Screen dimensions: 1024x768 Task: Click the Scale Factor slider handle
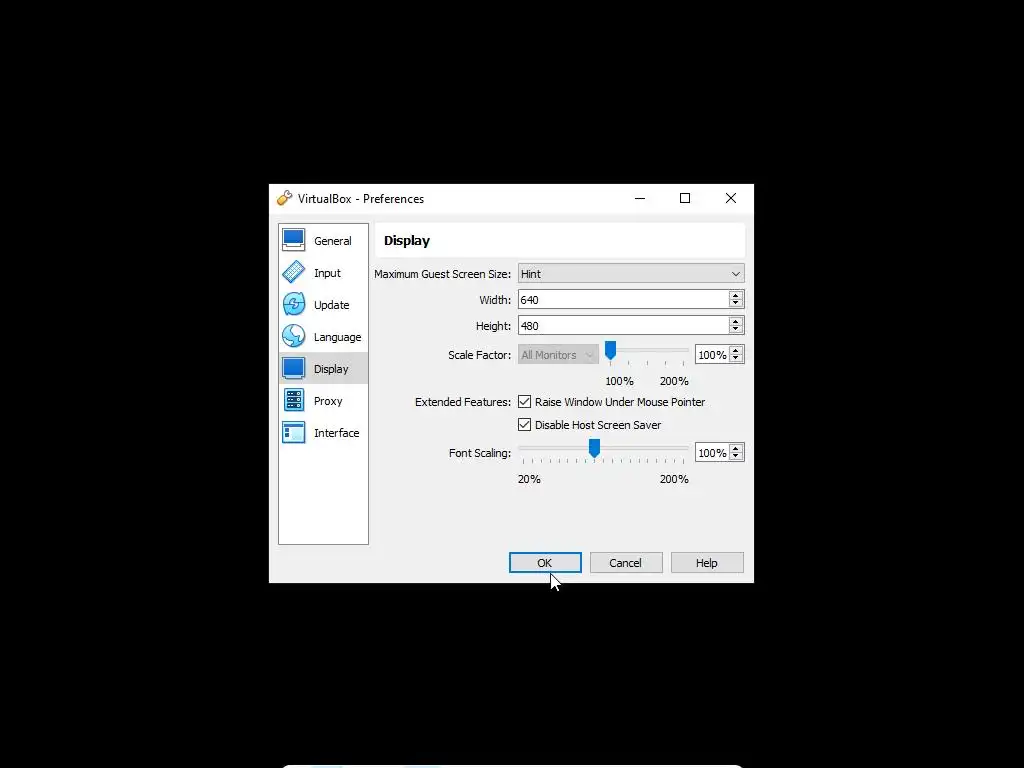click(610, 351)
